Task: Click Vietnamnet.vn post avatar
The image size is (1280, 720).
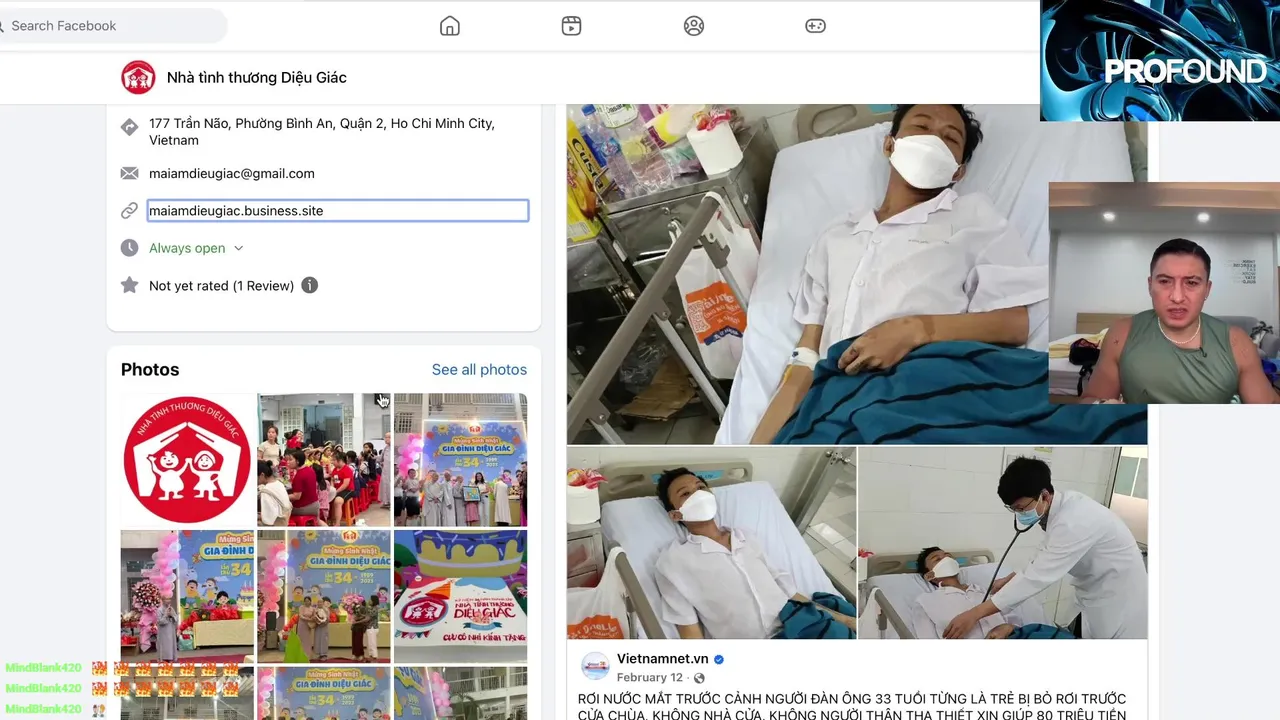Action: click(x=595, y=667)
